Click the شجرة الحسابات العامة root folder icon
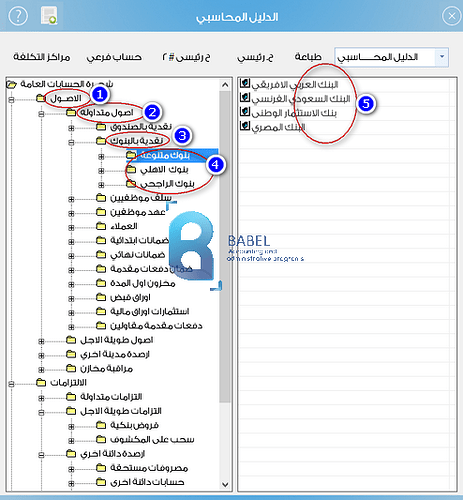 tap(11, 84)
